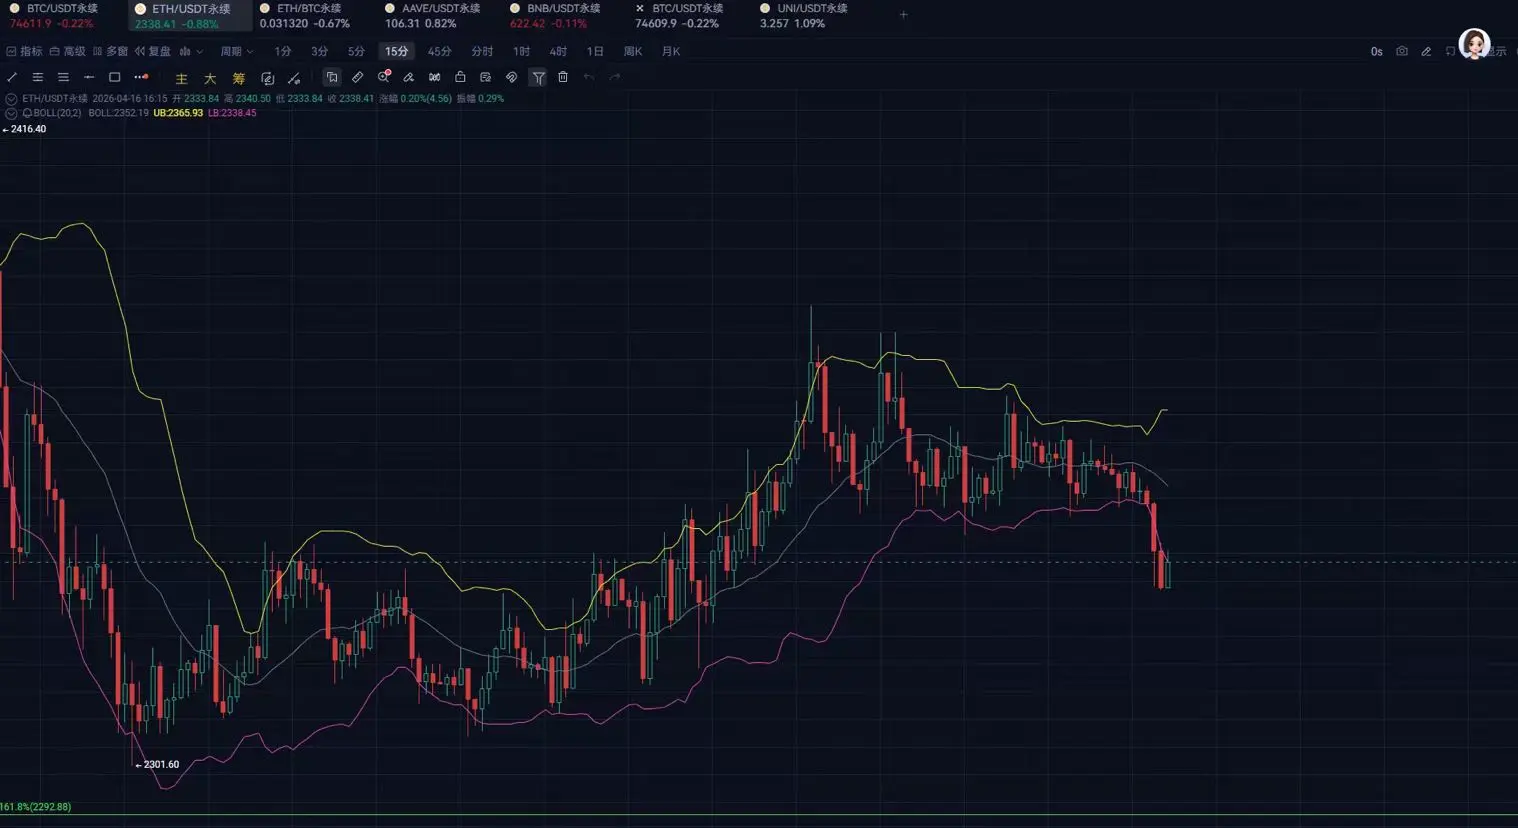Viewport: 1518px width, 828px height.
Task: Click the yellow 筹 chip distribution button
Action: [239, 78]
